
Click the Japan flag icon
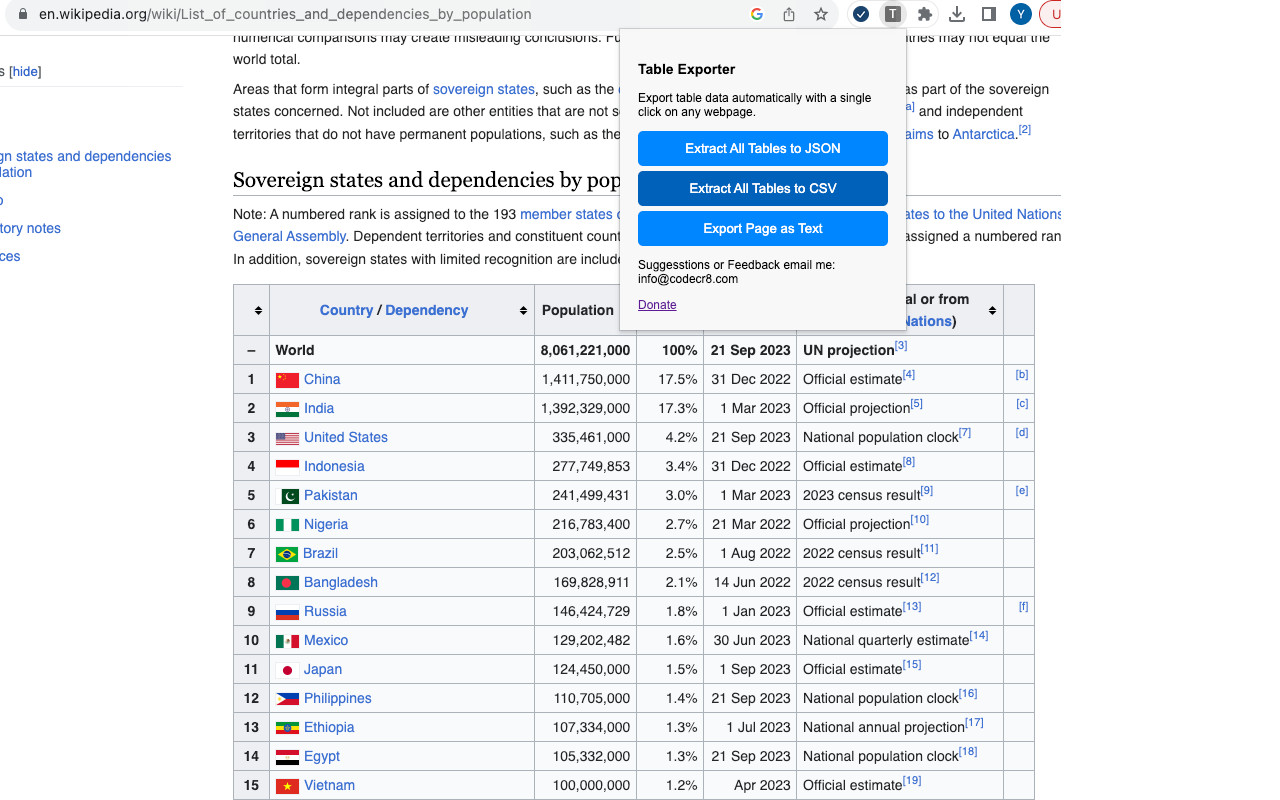tap(287, 670)
